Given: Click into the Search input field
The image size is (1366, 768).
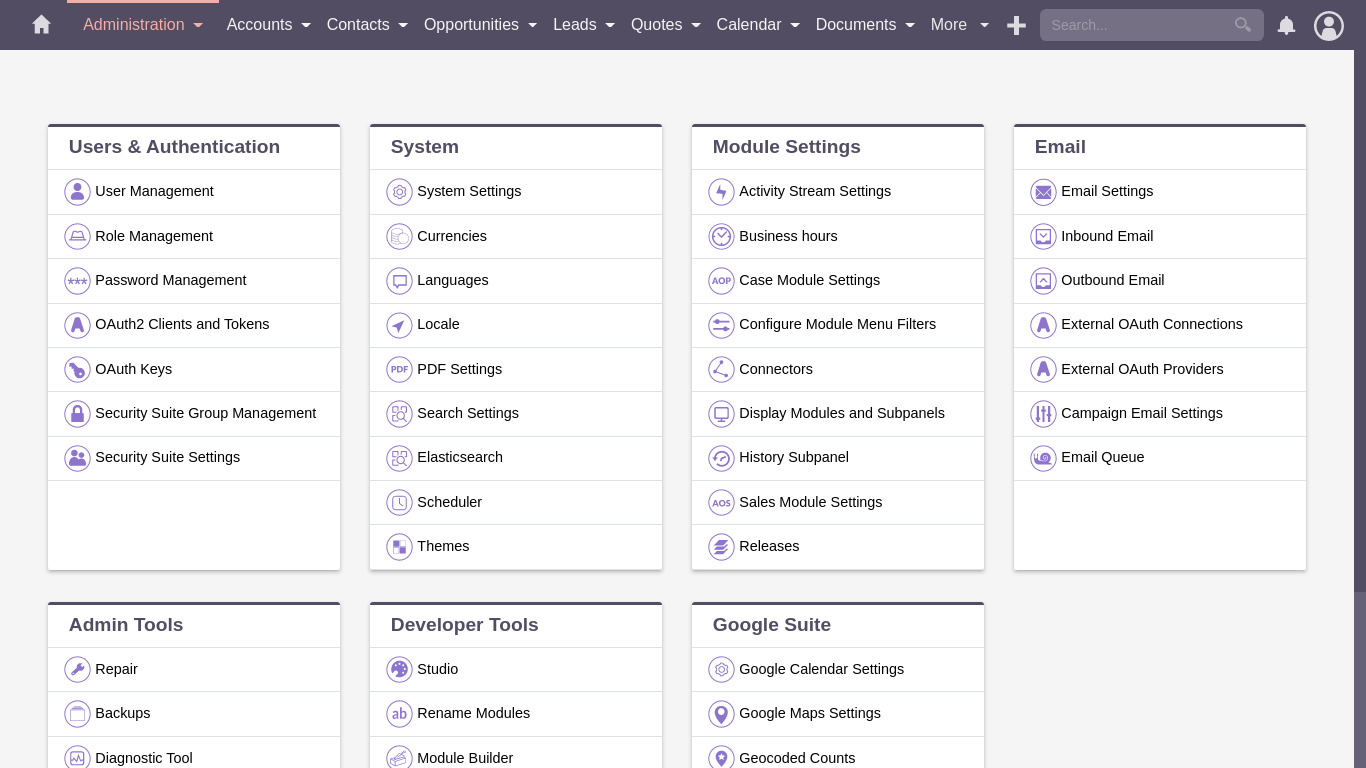Looking at the screenshot, I should click(1138, 25).
